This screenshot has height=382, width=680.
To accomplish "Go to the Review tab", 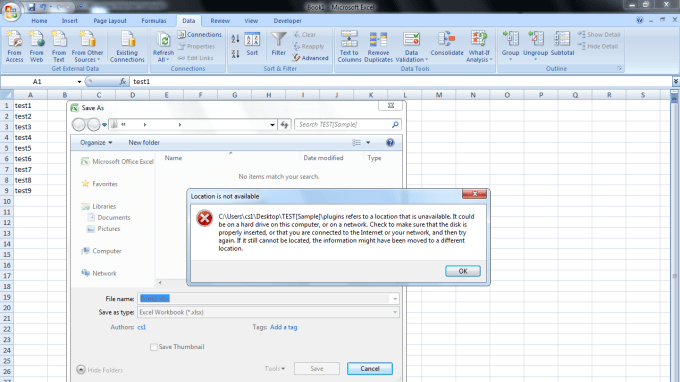I will [x=220, y=20].
